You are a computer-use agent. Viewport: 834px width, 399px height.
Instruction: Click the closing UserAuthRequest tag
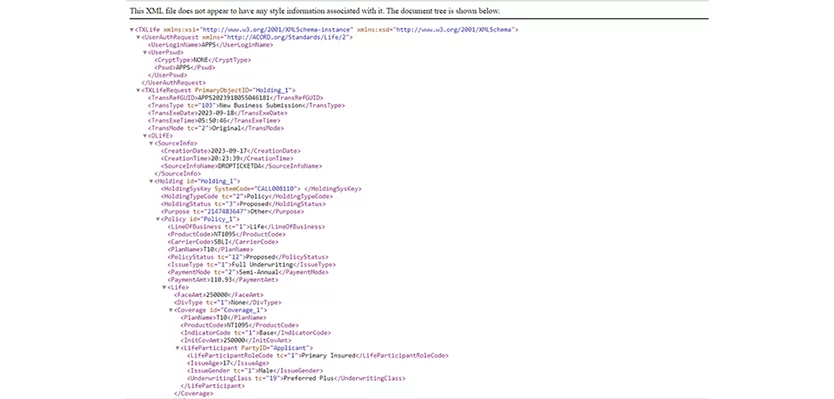click(x=173, y=83)
